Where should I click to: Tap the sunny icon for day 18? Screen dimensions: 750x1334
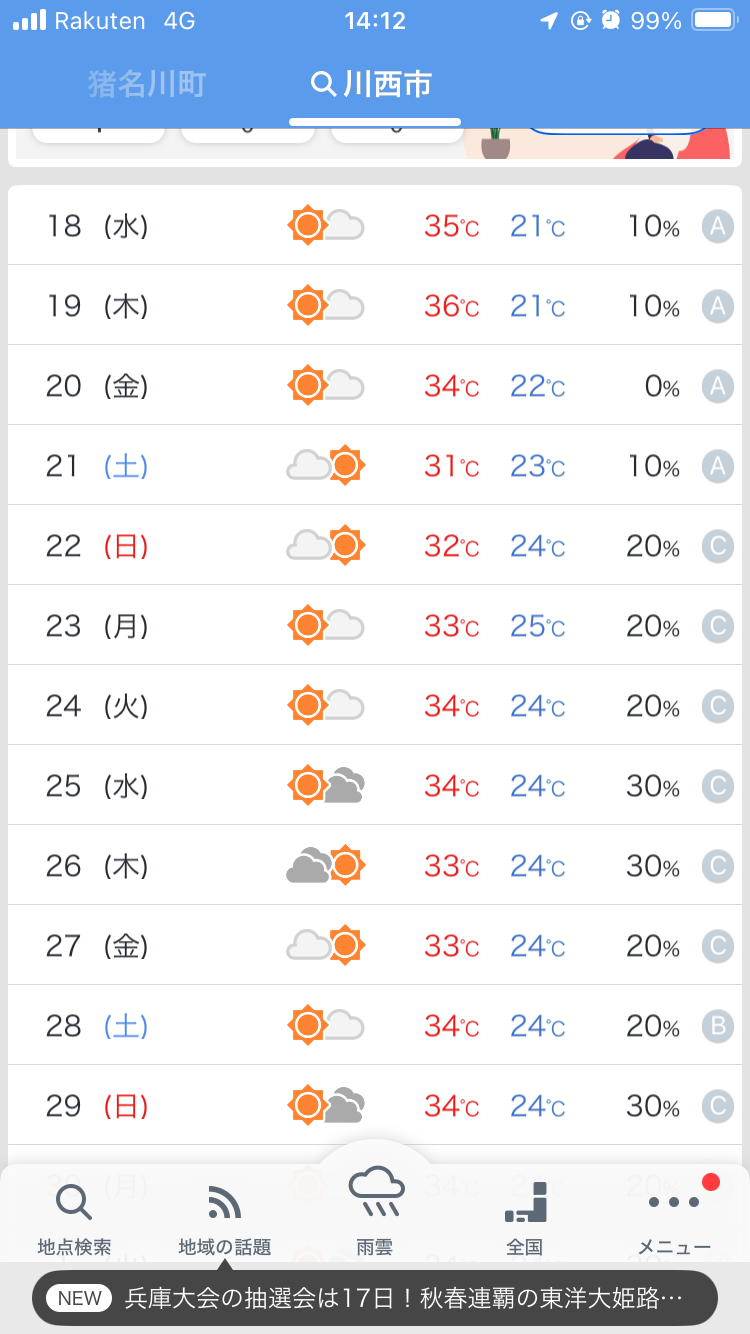[x=325, y=225]
